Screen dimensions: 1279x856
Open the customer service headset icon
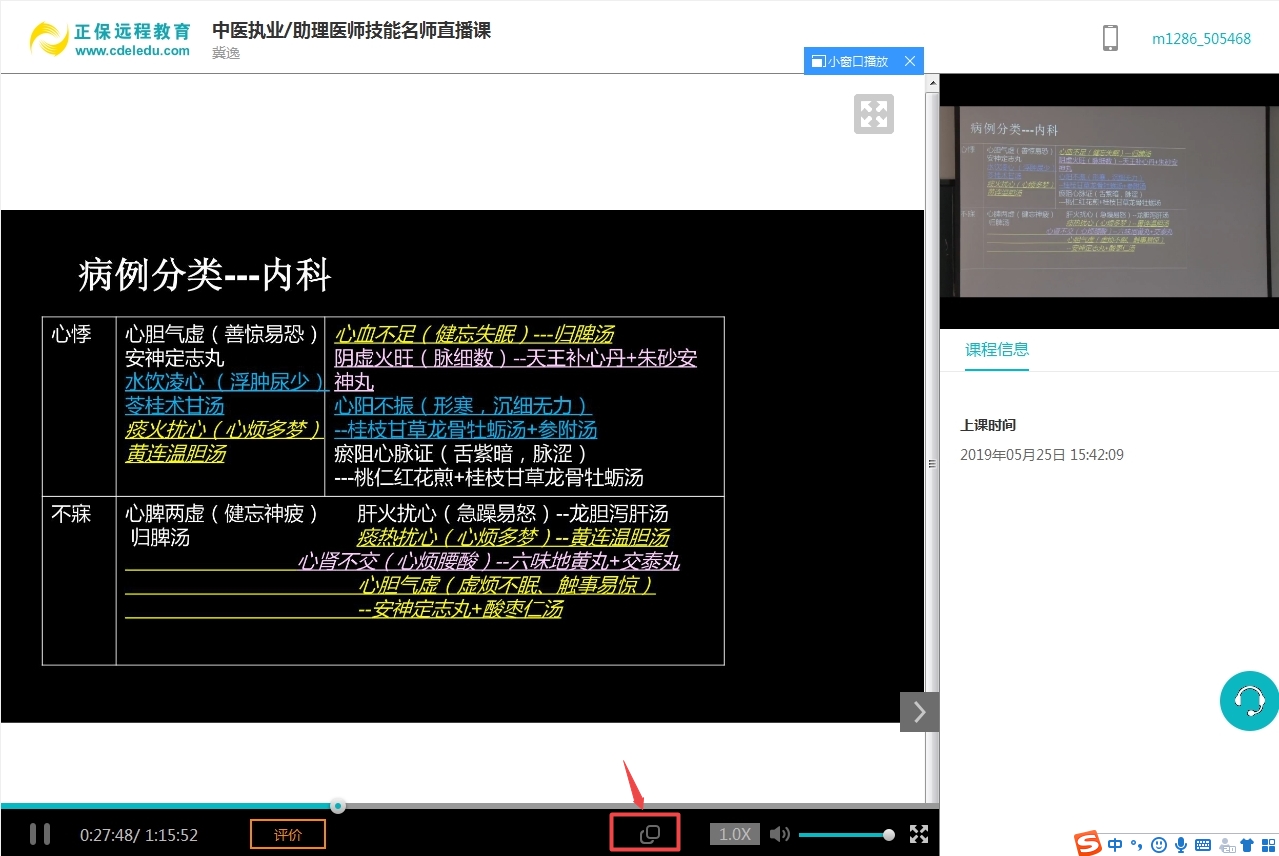[x=1248, y=700]
